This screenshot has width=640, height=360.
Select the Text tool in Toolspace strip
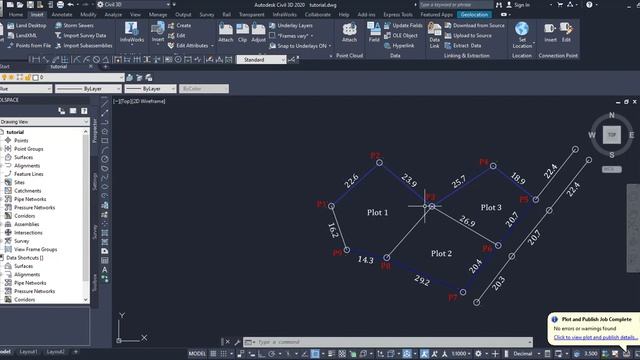coord(105,270)
